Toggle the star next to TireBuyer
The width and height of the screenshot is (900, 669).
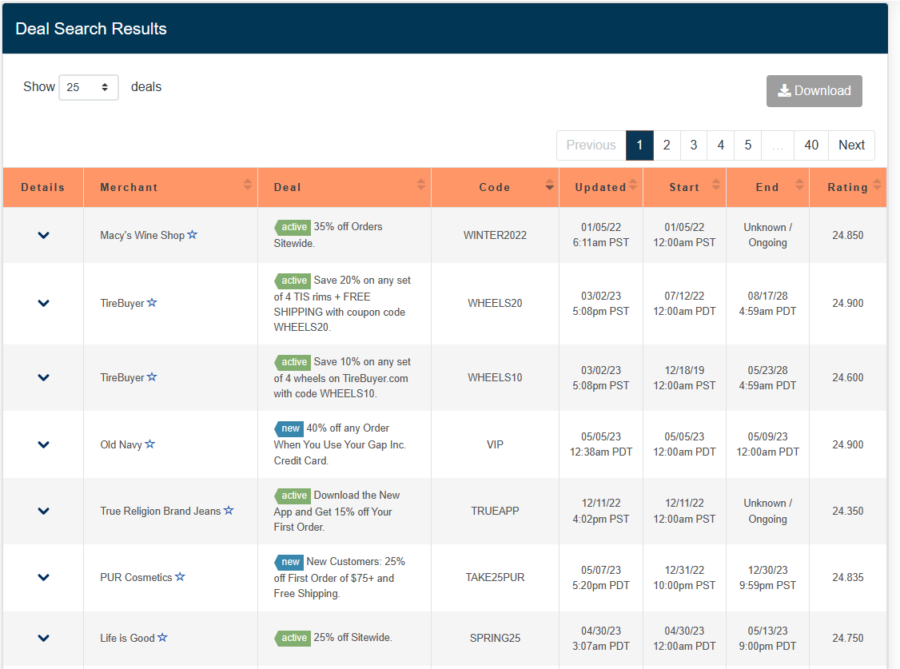[x=150, y=303]
